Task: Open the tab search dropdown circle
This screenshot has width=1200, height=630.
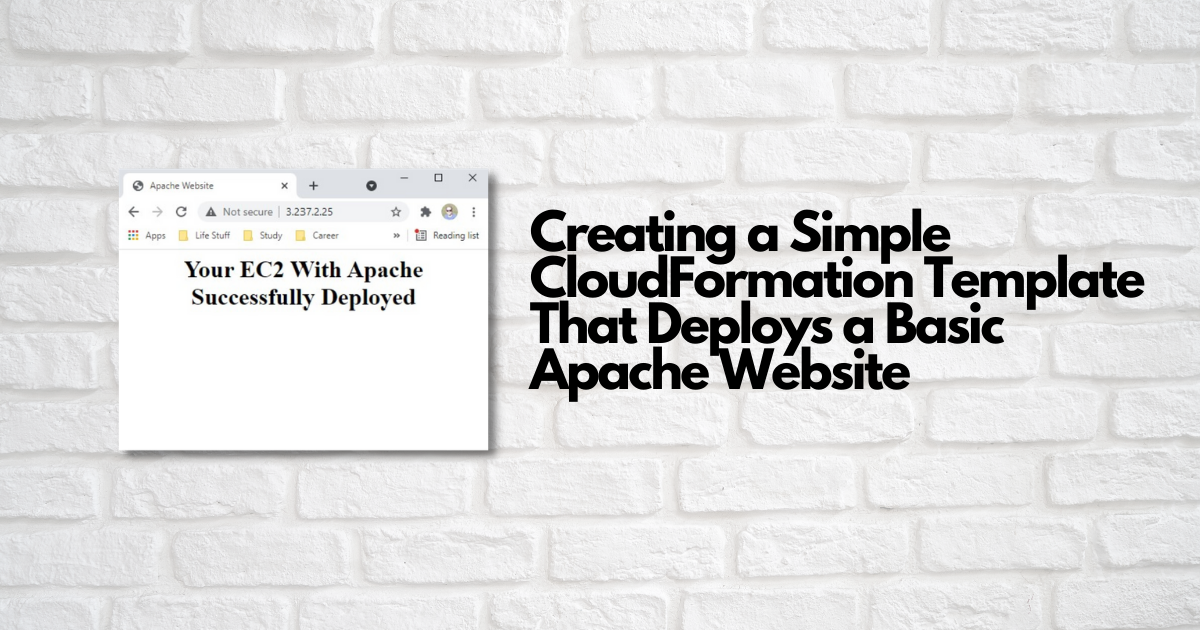Action: point(371,186)
